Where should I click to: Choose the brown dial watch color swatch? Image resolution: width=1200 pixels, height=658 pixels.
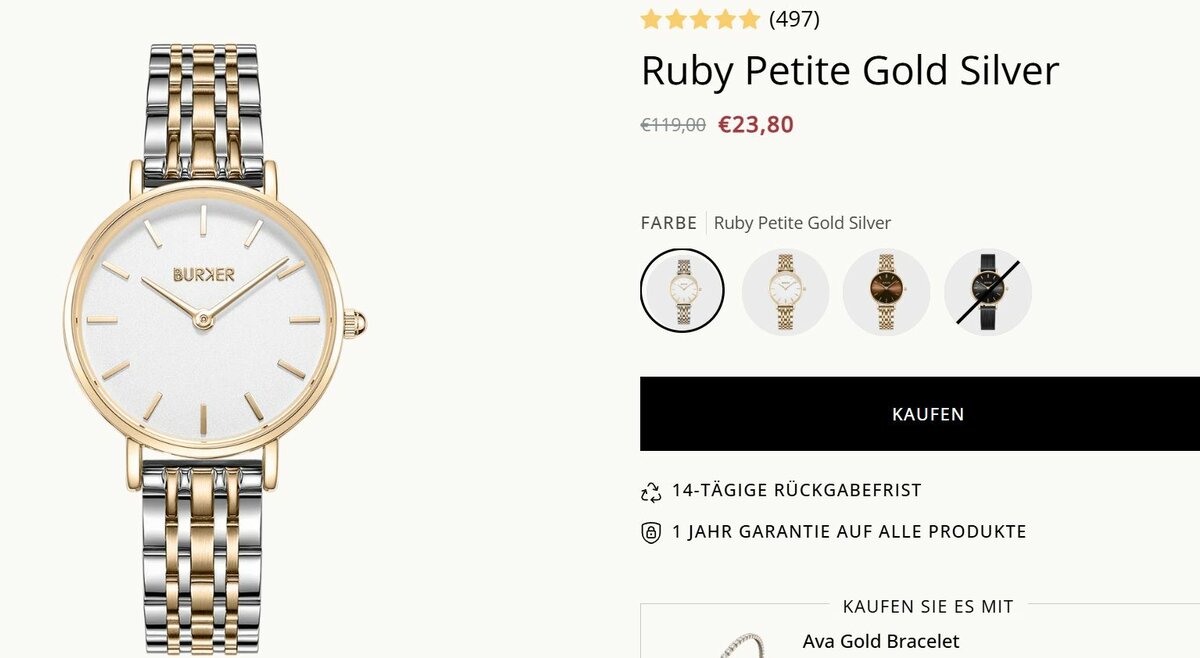click(886, 291)
